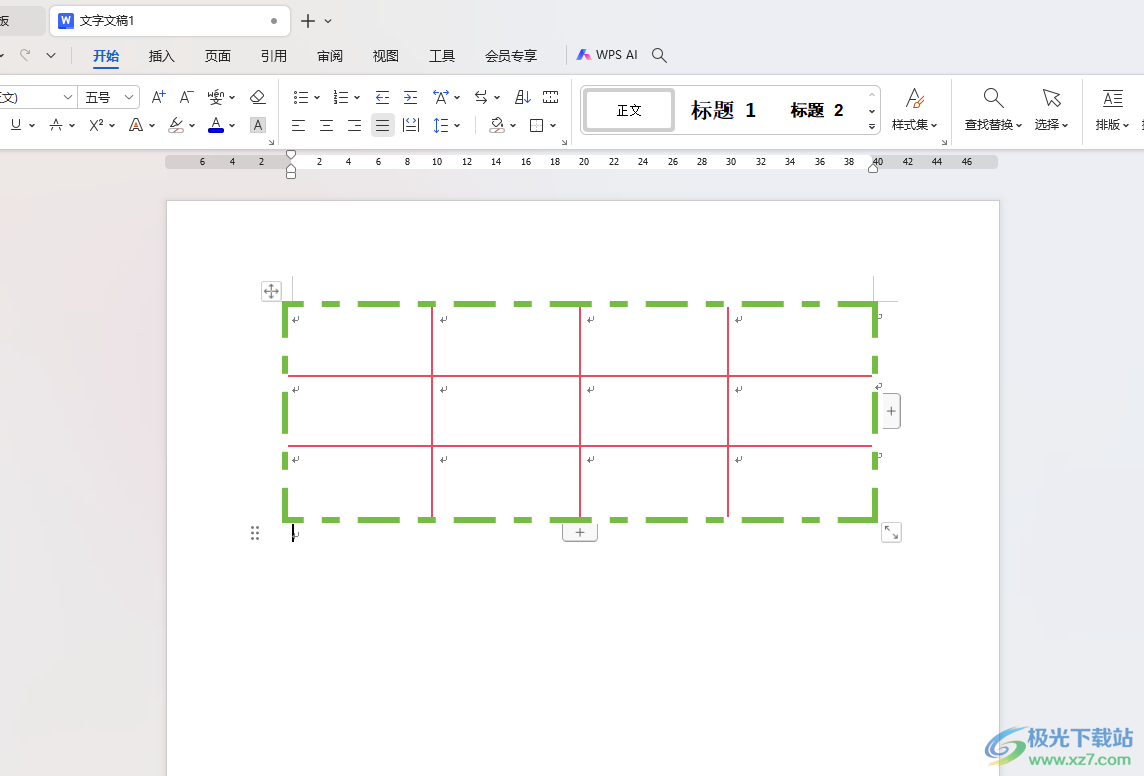Click the redo arrow icon
Image resolution: width=1144 pixels, height=776 pixels.
click(25, 55)
